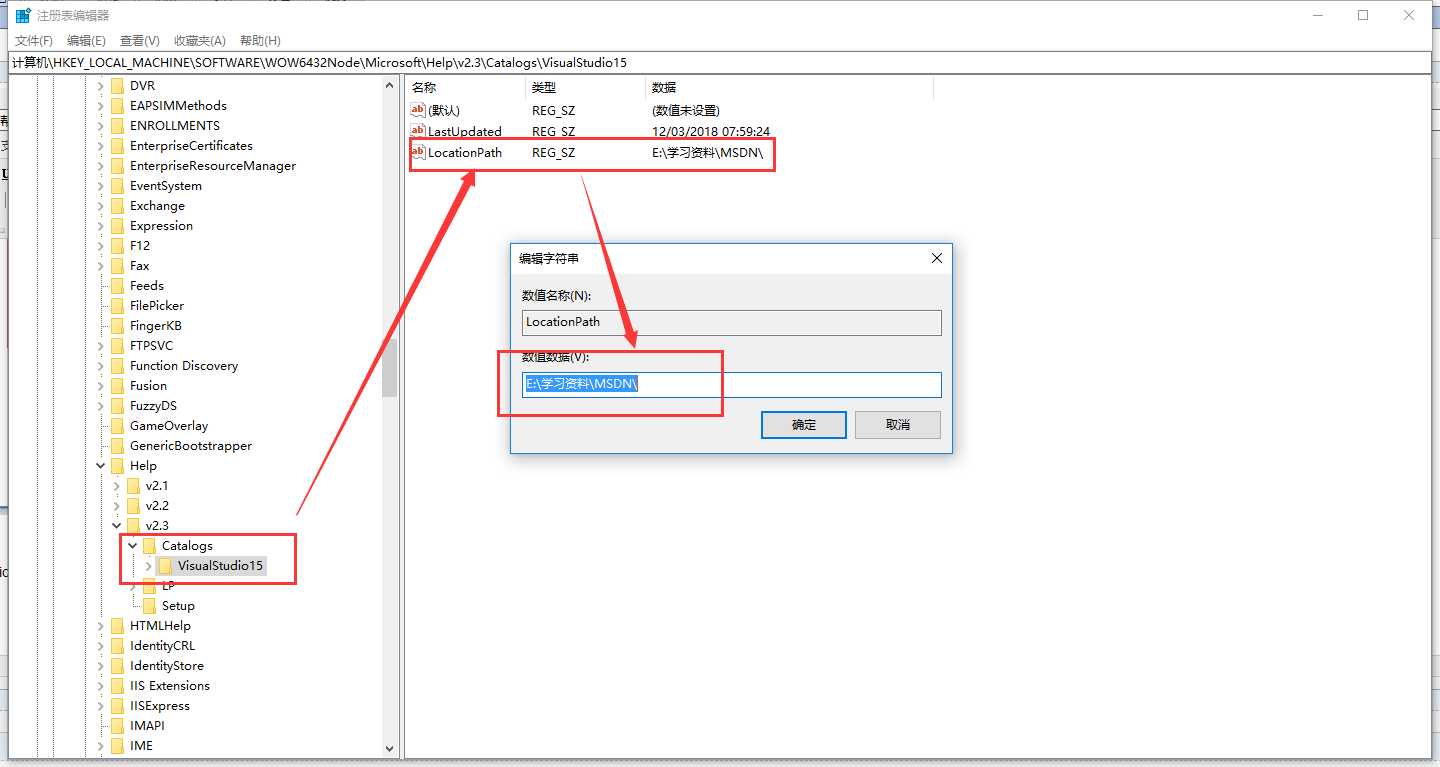Click the Registry Editor title bar icon
Viewport: 1440px width, 767px height.
(23, 15)
